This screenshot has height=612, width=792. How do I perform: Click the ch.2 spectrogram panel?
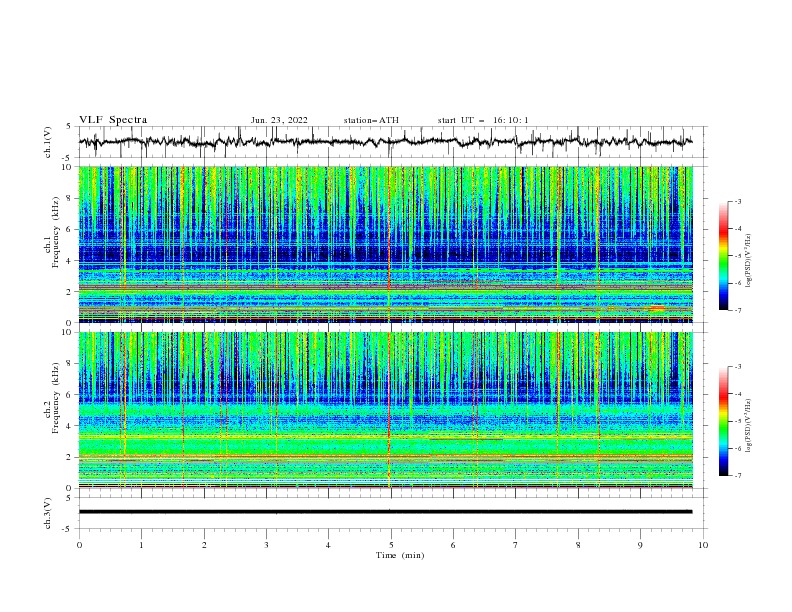pyautogui.click(x=385, y=410)
